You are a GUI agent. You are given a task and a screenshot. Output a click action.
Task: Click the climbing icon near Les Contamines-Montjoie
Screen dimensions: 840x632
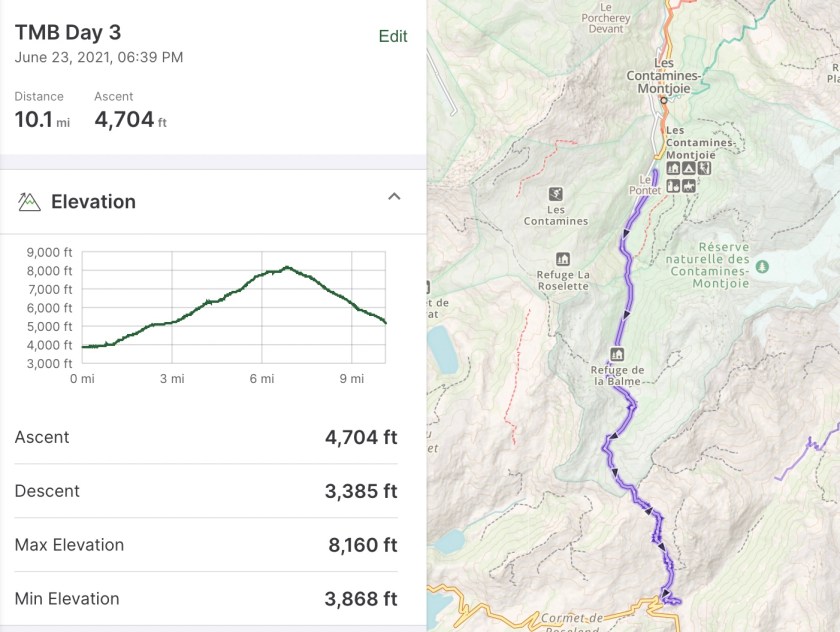tap(704, 168)
